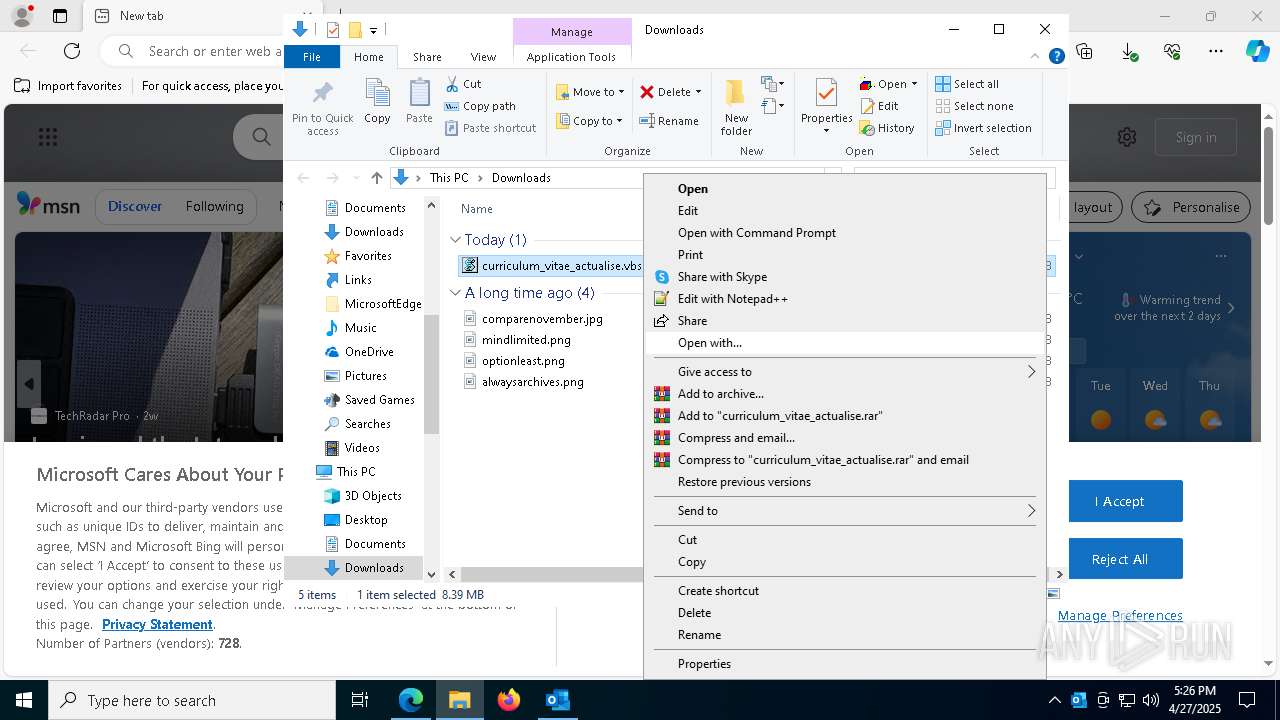This screenshot has height=720, width=1280.
Task: Open Copy to dropdown
Action: coord(590,121)
